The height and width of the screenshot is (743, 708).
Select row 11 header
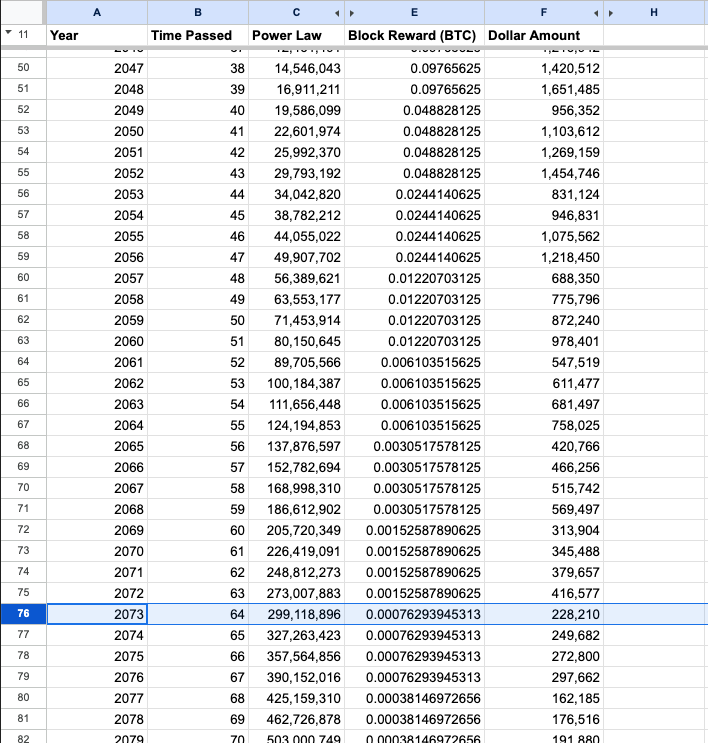[23, 35]
